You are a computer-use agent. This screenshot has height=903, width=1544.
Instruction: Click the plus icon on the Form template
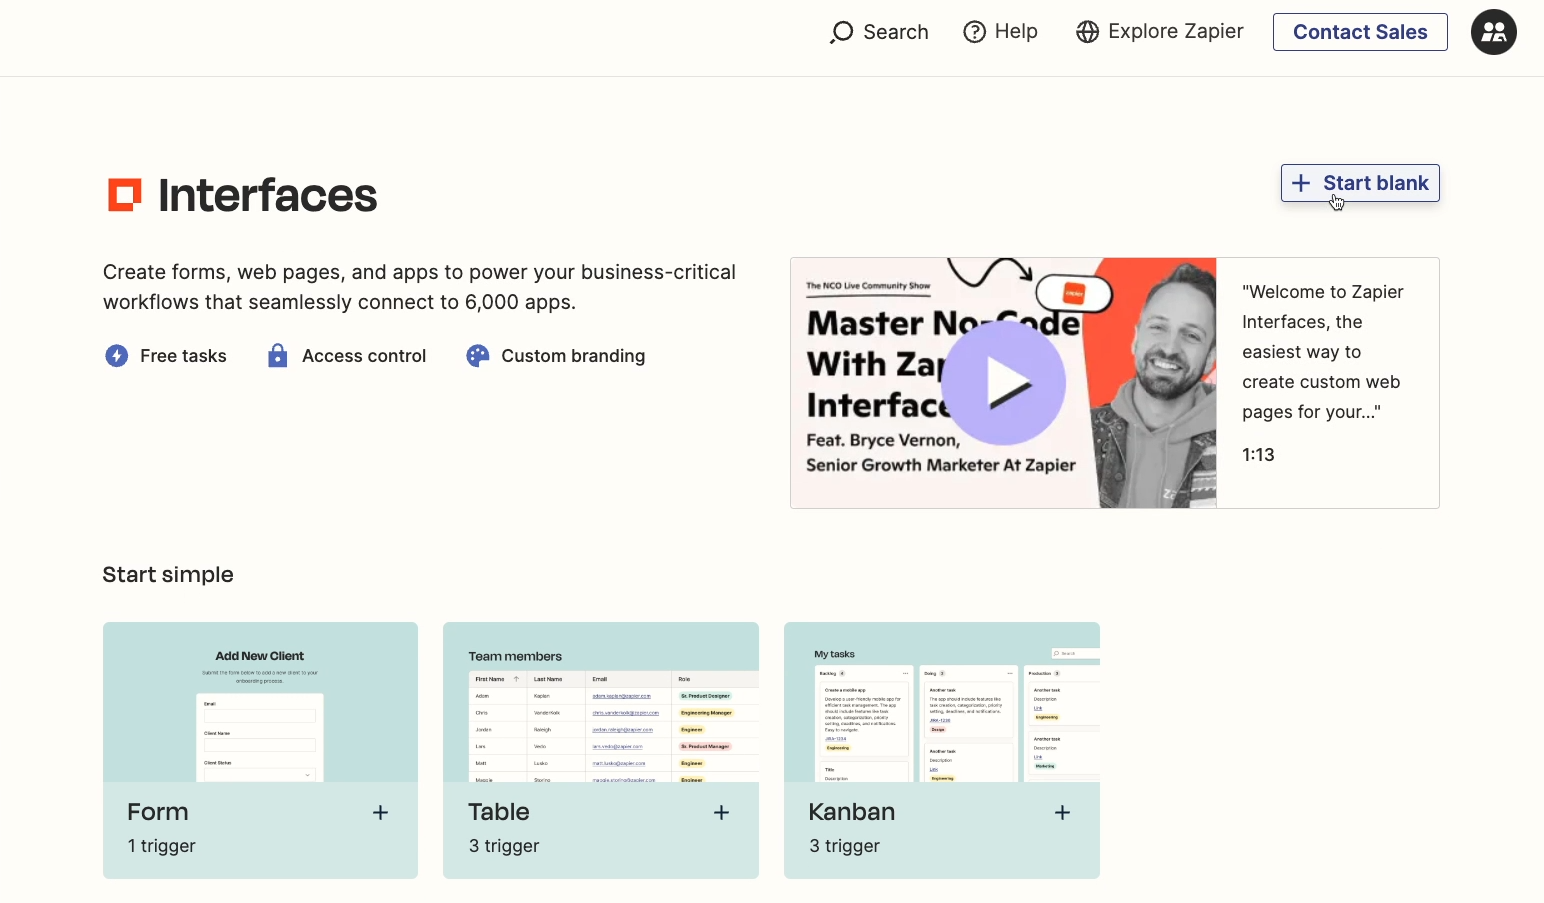point(380,813)
